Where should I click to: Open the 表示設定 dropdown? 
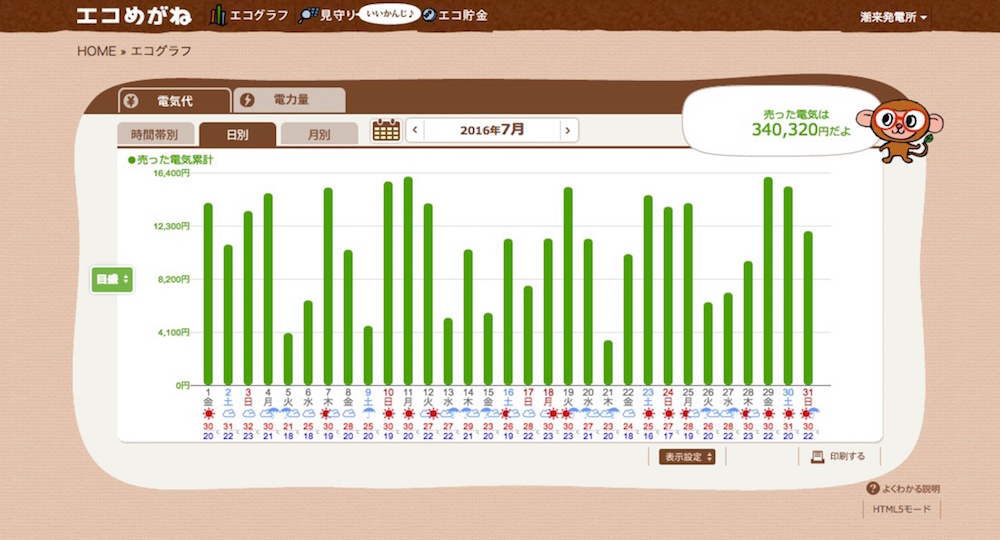[x=687, y=456]
